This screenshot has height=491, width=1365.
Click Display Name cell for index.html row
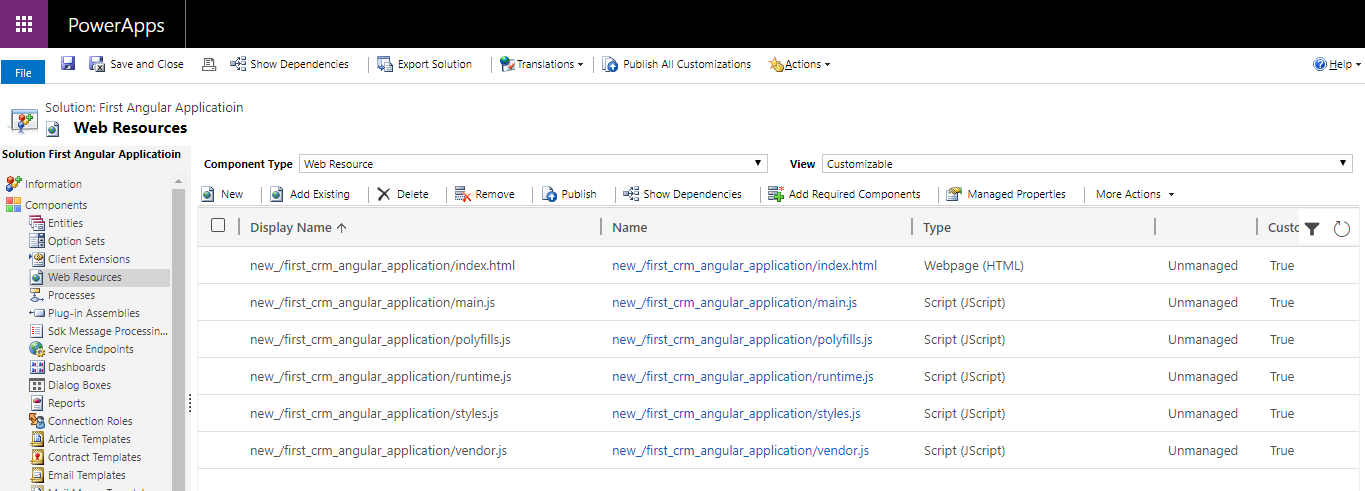[382, 265]
